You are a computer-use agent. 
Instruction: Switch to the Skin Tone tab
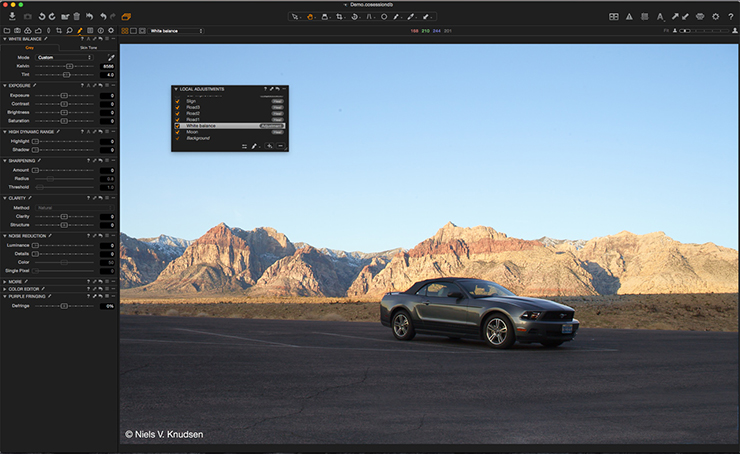pyautogui.click(x=88, y=48)
